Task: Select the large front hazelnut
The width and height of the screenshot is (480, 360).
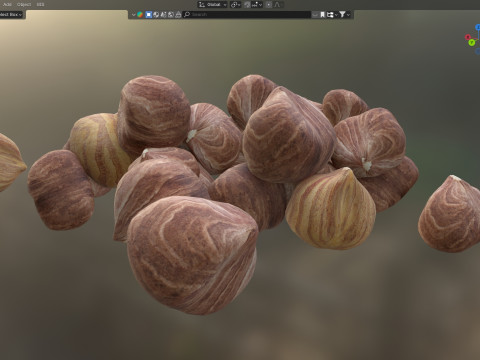Action: point(192,255)
